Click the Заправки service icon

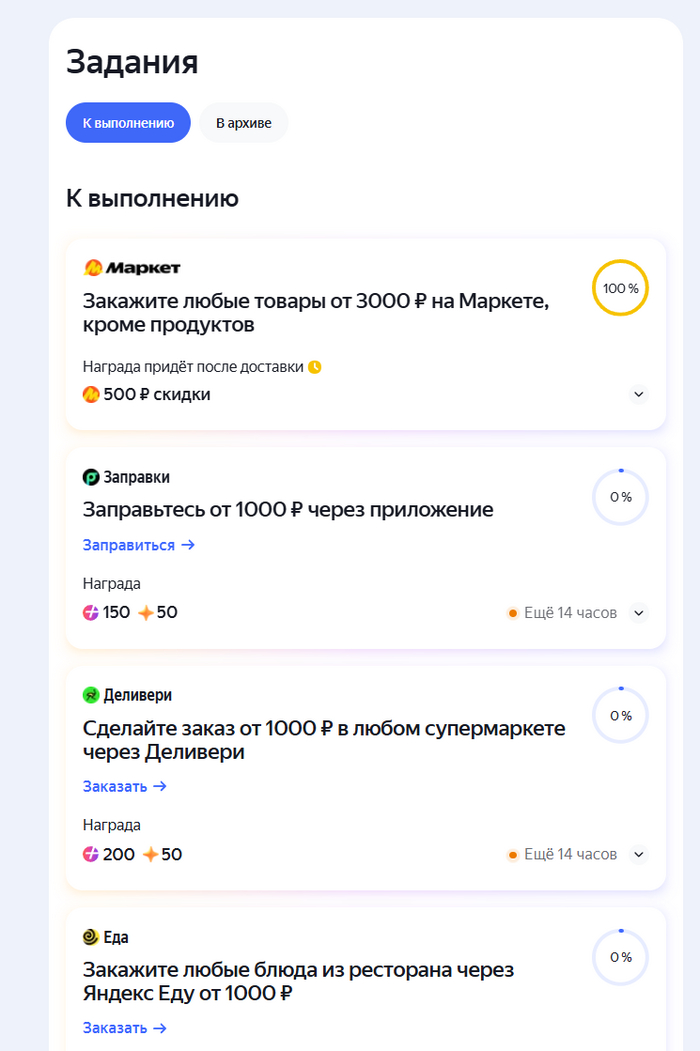(91, 478)
